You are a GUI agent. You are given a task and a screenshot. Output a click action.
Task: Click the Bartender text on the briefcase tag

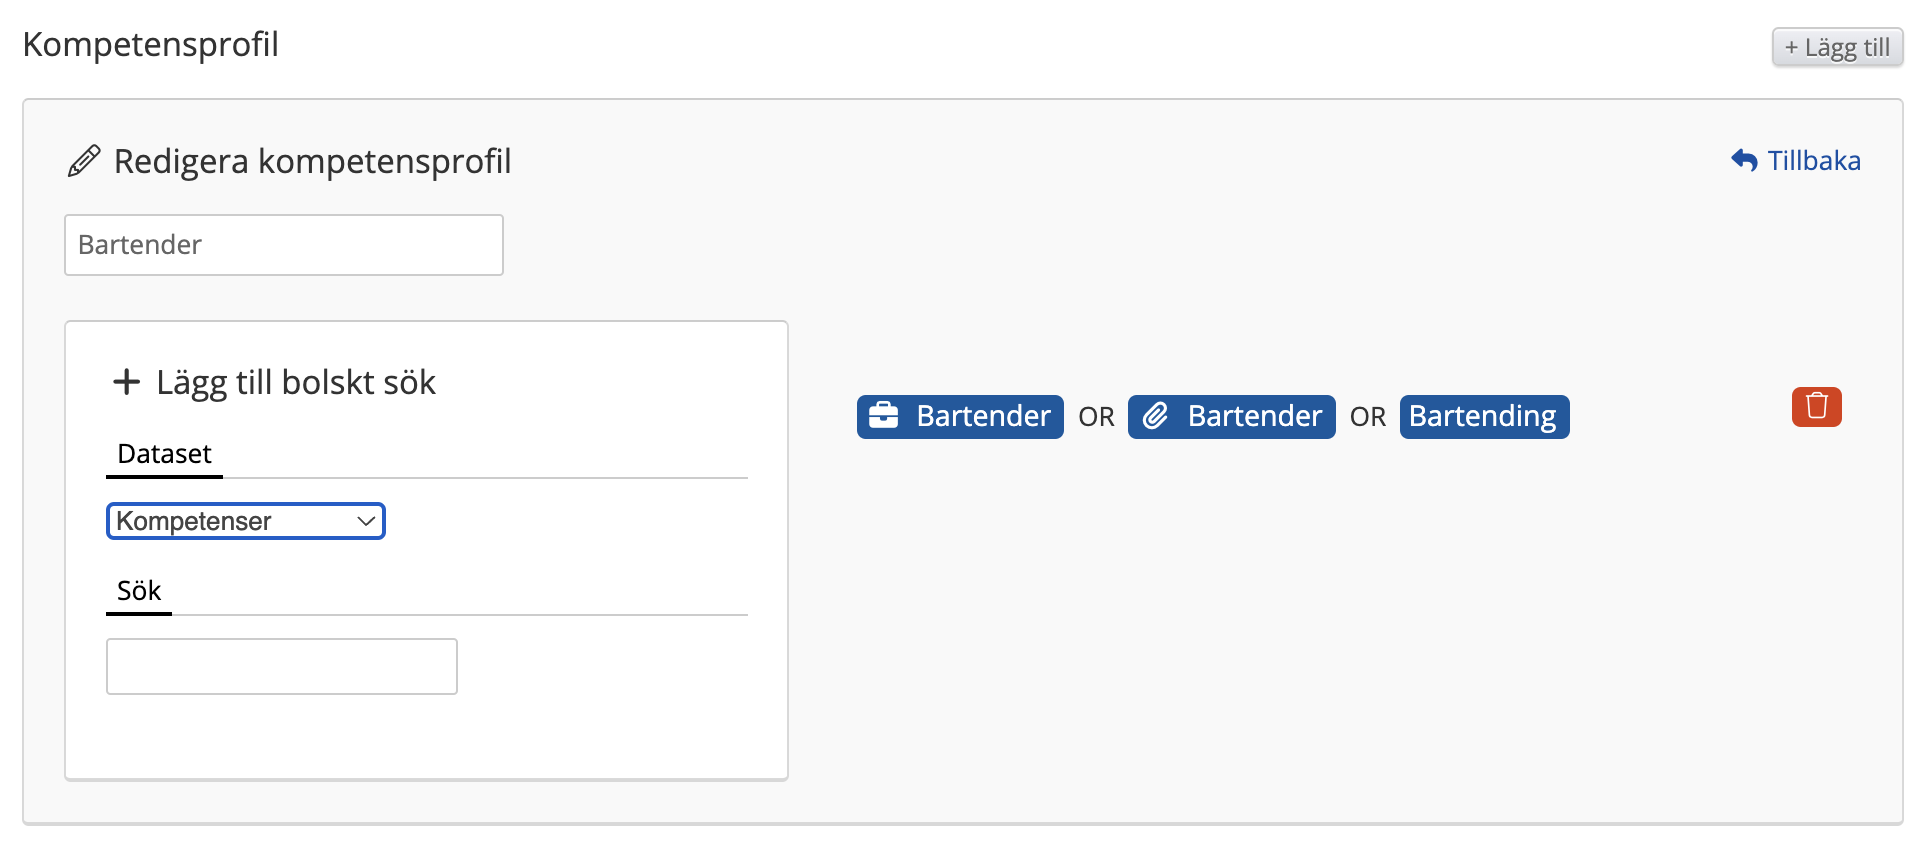983,416
